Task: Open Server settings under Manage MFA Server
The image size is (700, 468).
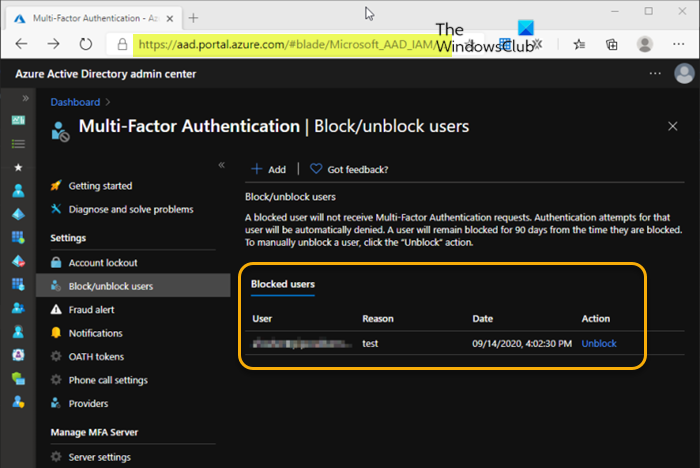Action: [x=100, y=457]
